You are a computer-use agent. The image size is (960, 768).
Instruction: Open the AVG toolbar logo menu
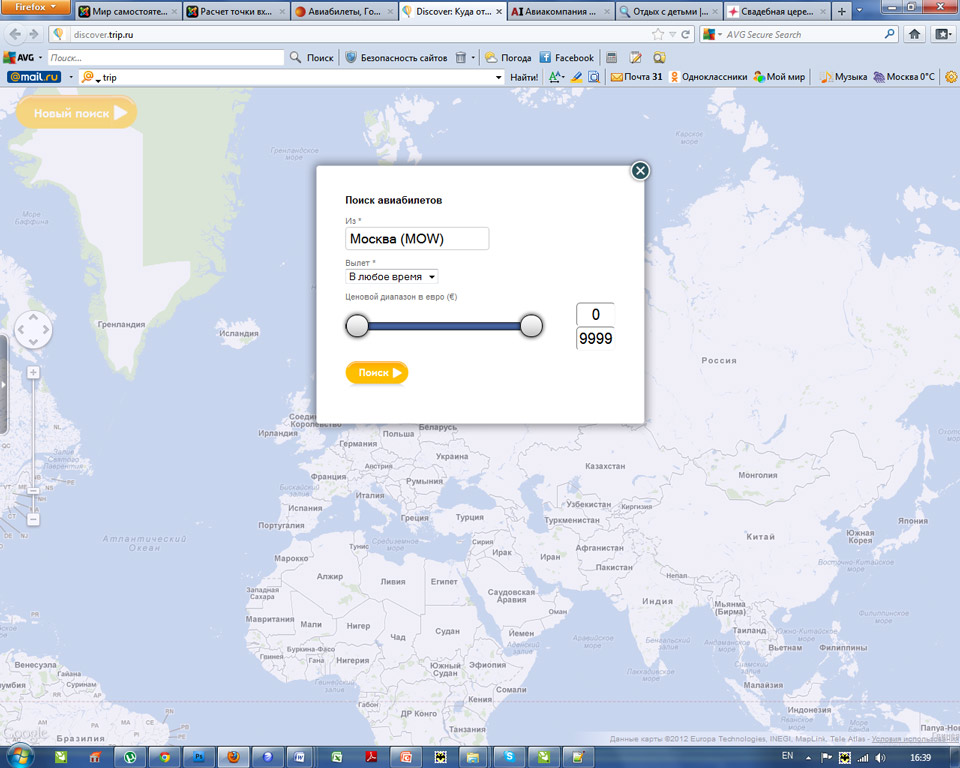tap(22, 58)
